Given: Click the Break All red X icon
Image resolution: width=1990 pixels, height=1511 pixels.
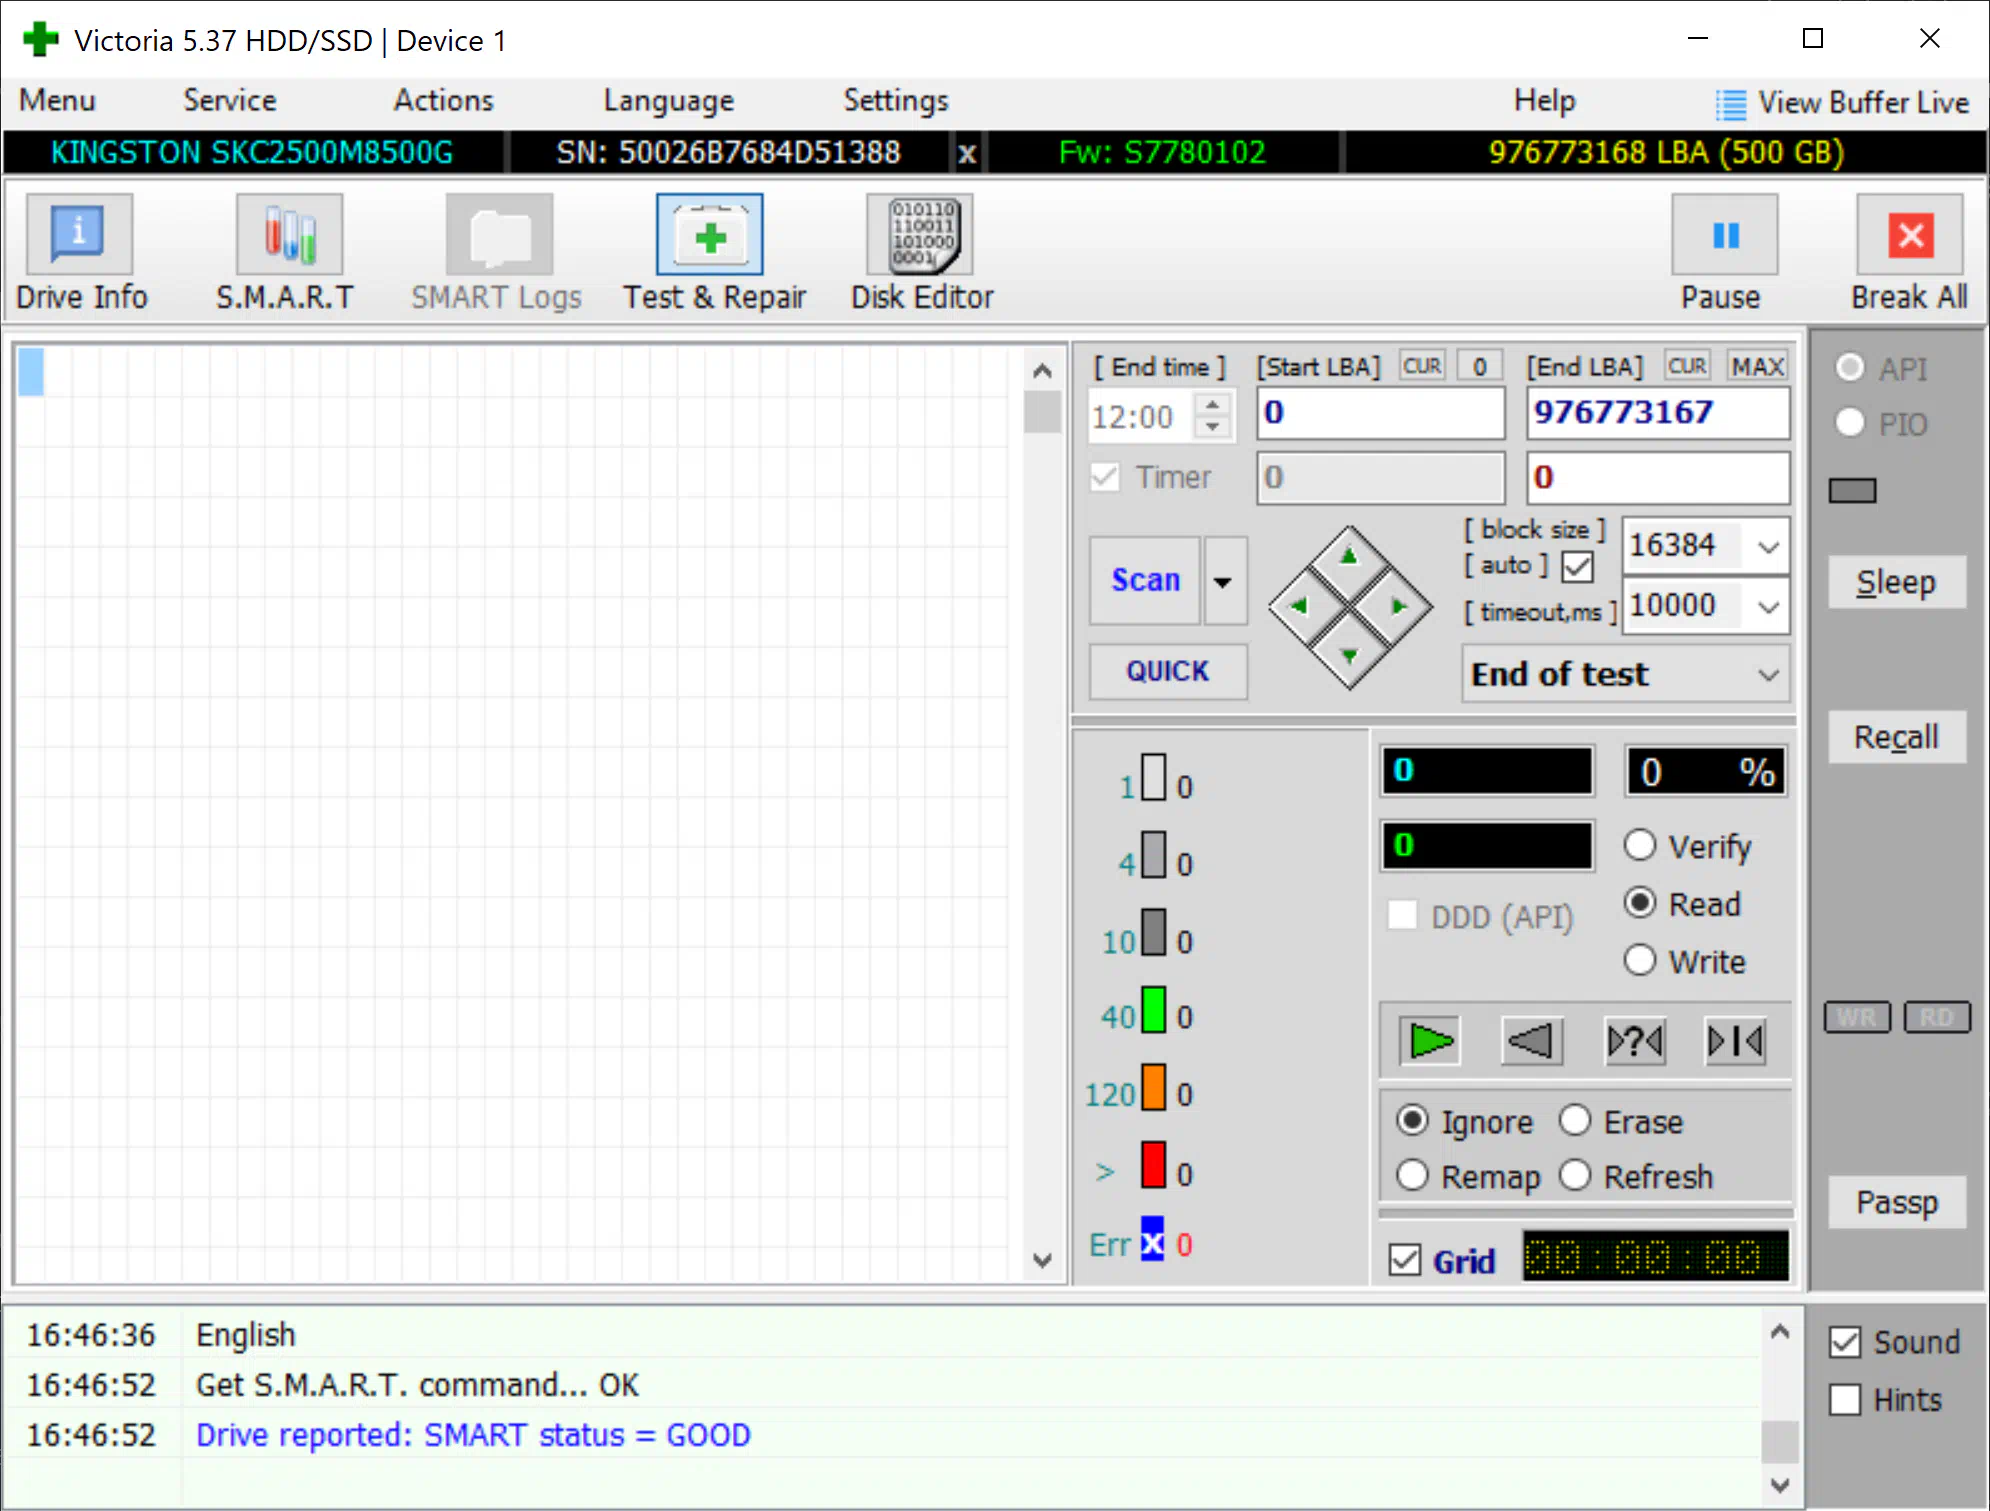Looking at the screenshot, I should (x=1910, y=234).
